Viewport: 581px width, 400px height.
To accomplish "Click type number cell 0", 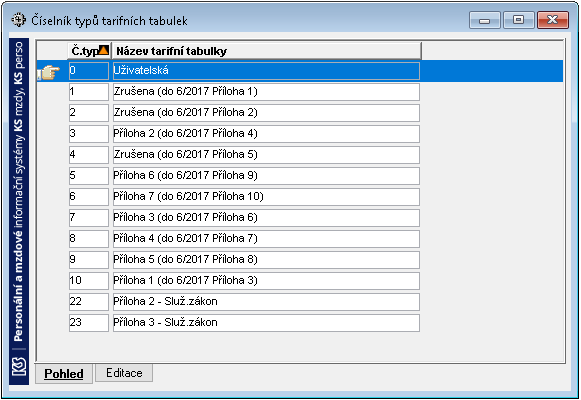I will click(x=89, y=71).
